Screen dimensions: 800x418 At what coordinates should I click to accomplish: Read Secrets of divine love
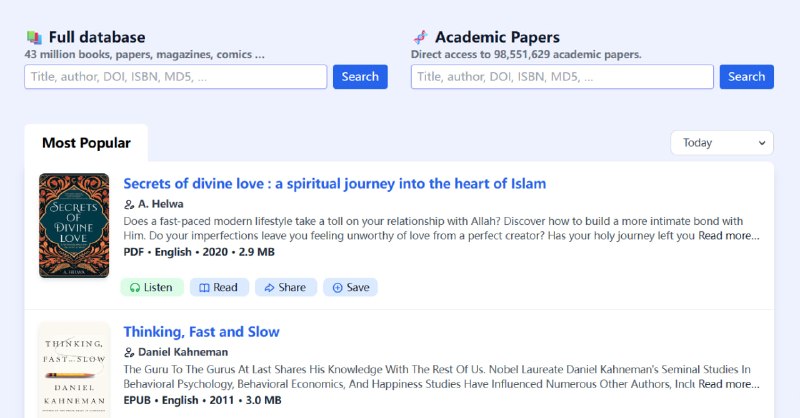click(x=219, y=287)
